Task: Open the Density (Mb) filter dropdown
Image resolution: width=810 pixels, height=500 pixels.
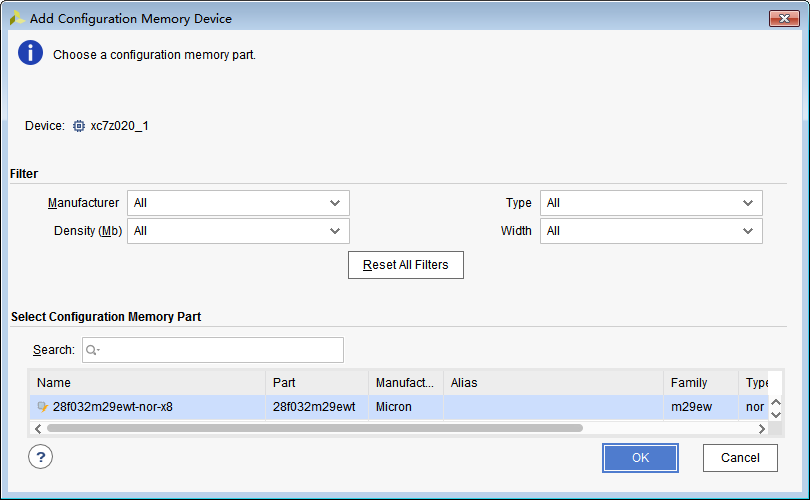Action: point(238,231)
